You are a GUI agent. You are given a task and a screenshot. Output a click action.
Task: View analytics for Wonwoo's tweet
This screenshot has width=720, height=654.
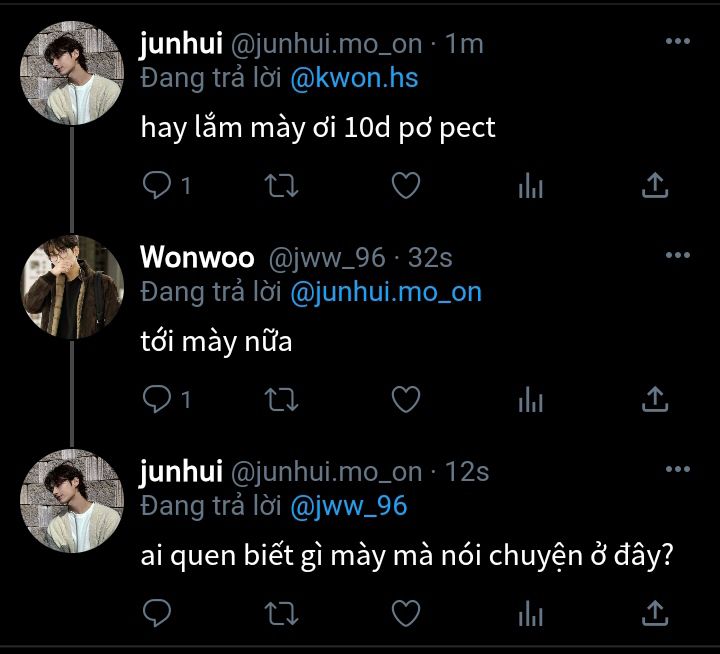(x=530, y=399)
